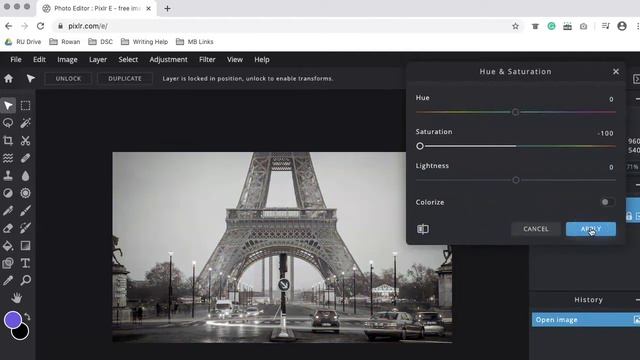Select the Marquee selection tool
Screen dimensions: 640x360
[25, 105]
